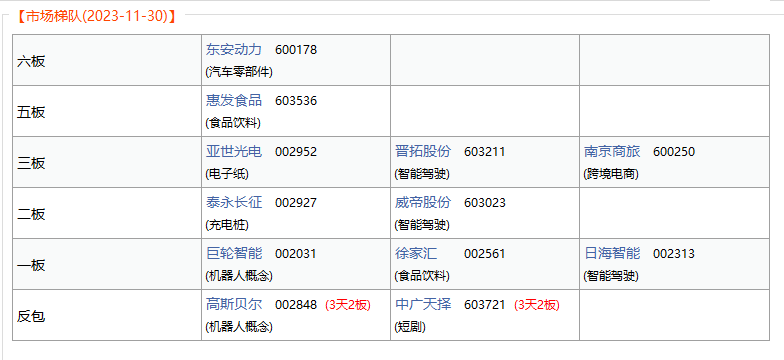Click the 市场梯队(2023-11-30) heading
The width and height of the screenshot is (784, 360).
coord(96,16)
